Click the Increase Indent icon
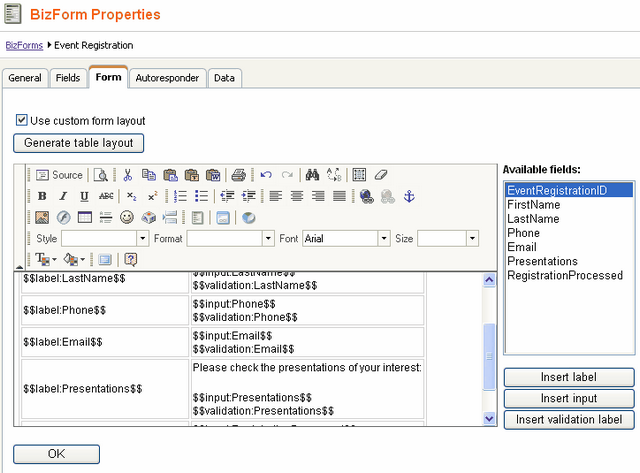Viewport: 640px width, 473px height. [248, 196]
